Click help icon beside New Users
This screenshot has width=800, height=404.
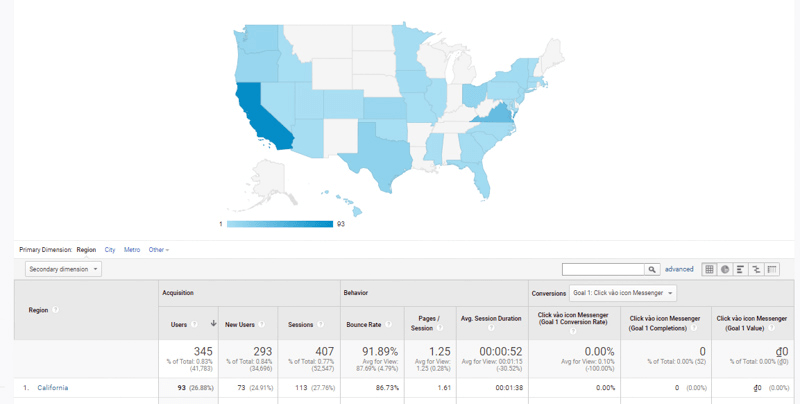click(x=263, y=324)
